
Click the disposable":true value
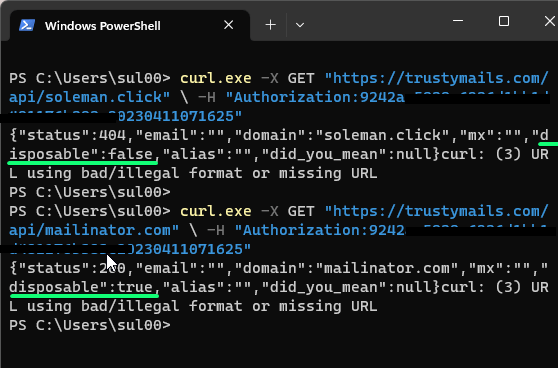[x=81, y=288]
